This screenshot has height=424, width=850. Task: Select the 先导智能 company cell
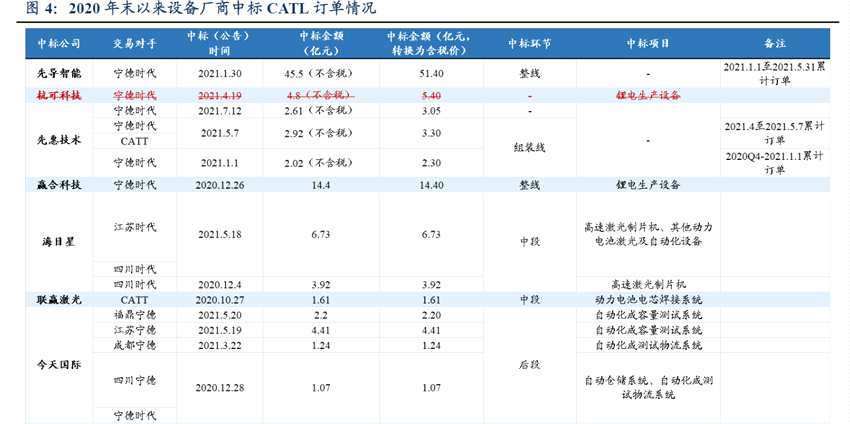click(59, 74)
